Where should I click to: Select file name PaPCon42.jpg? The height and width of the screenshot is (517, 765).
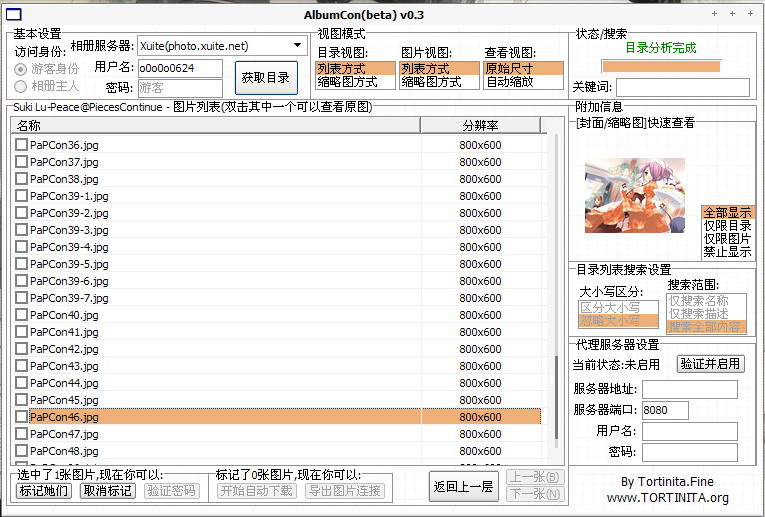(64, 349)
